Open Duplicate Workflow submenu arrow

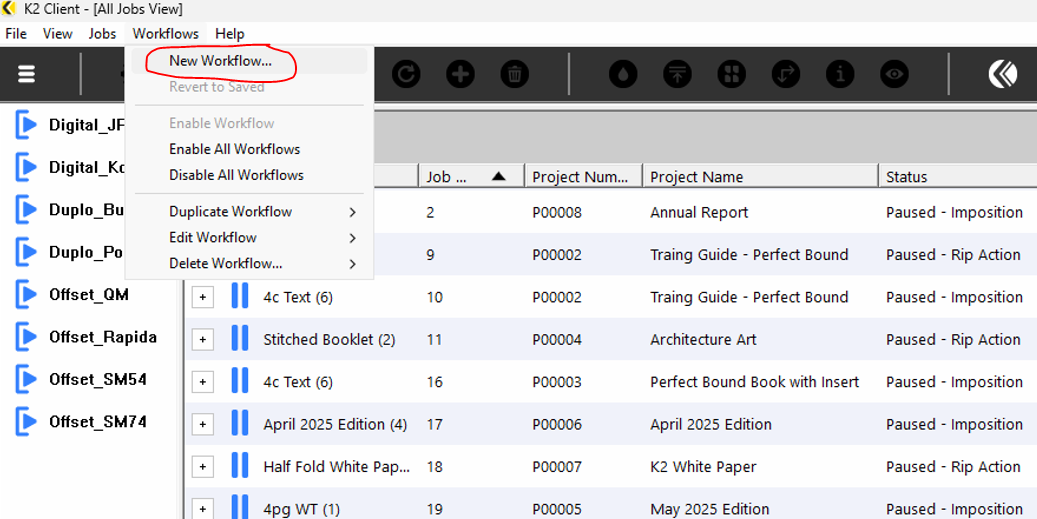click(x=353, y=212)
